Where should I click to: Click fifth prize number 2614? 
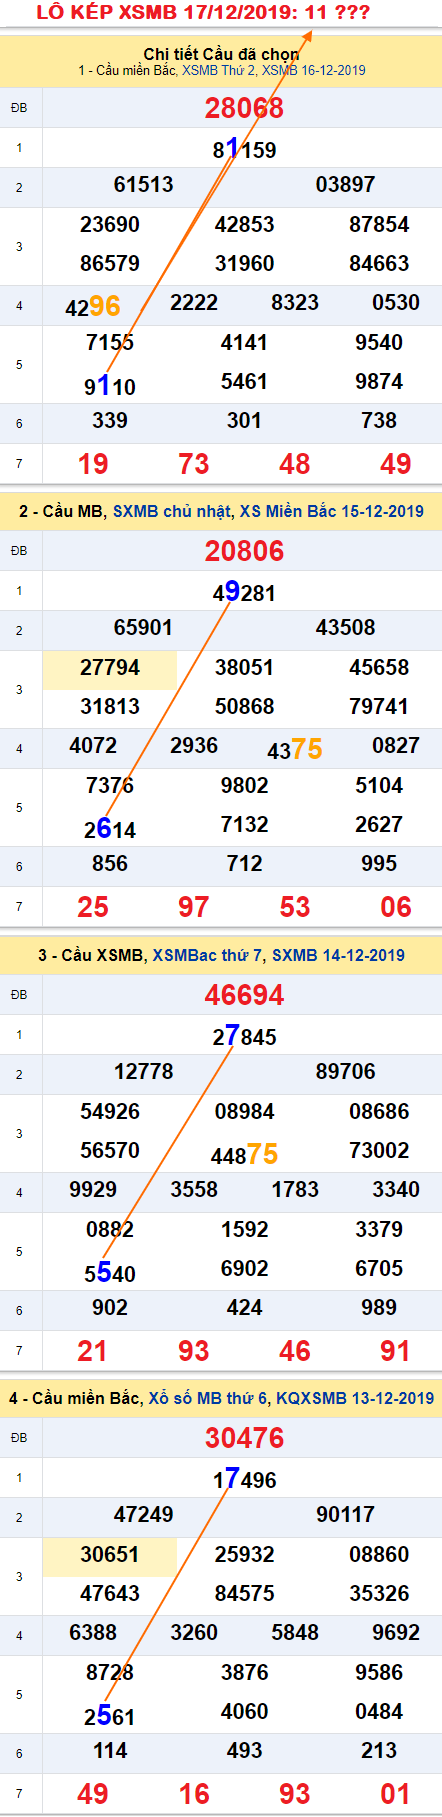110,828
